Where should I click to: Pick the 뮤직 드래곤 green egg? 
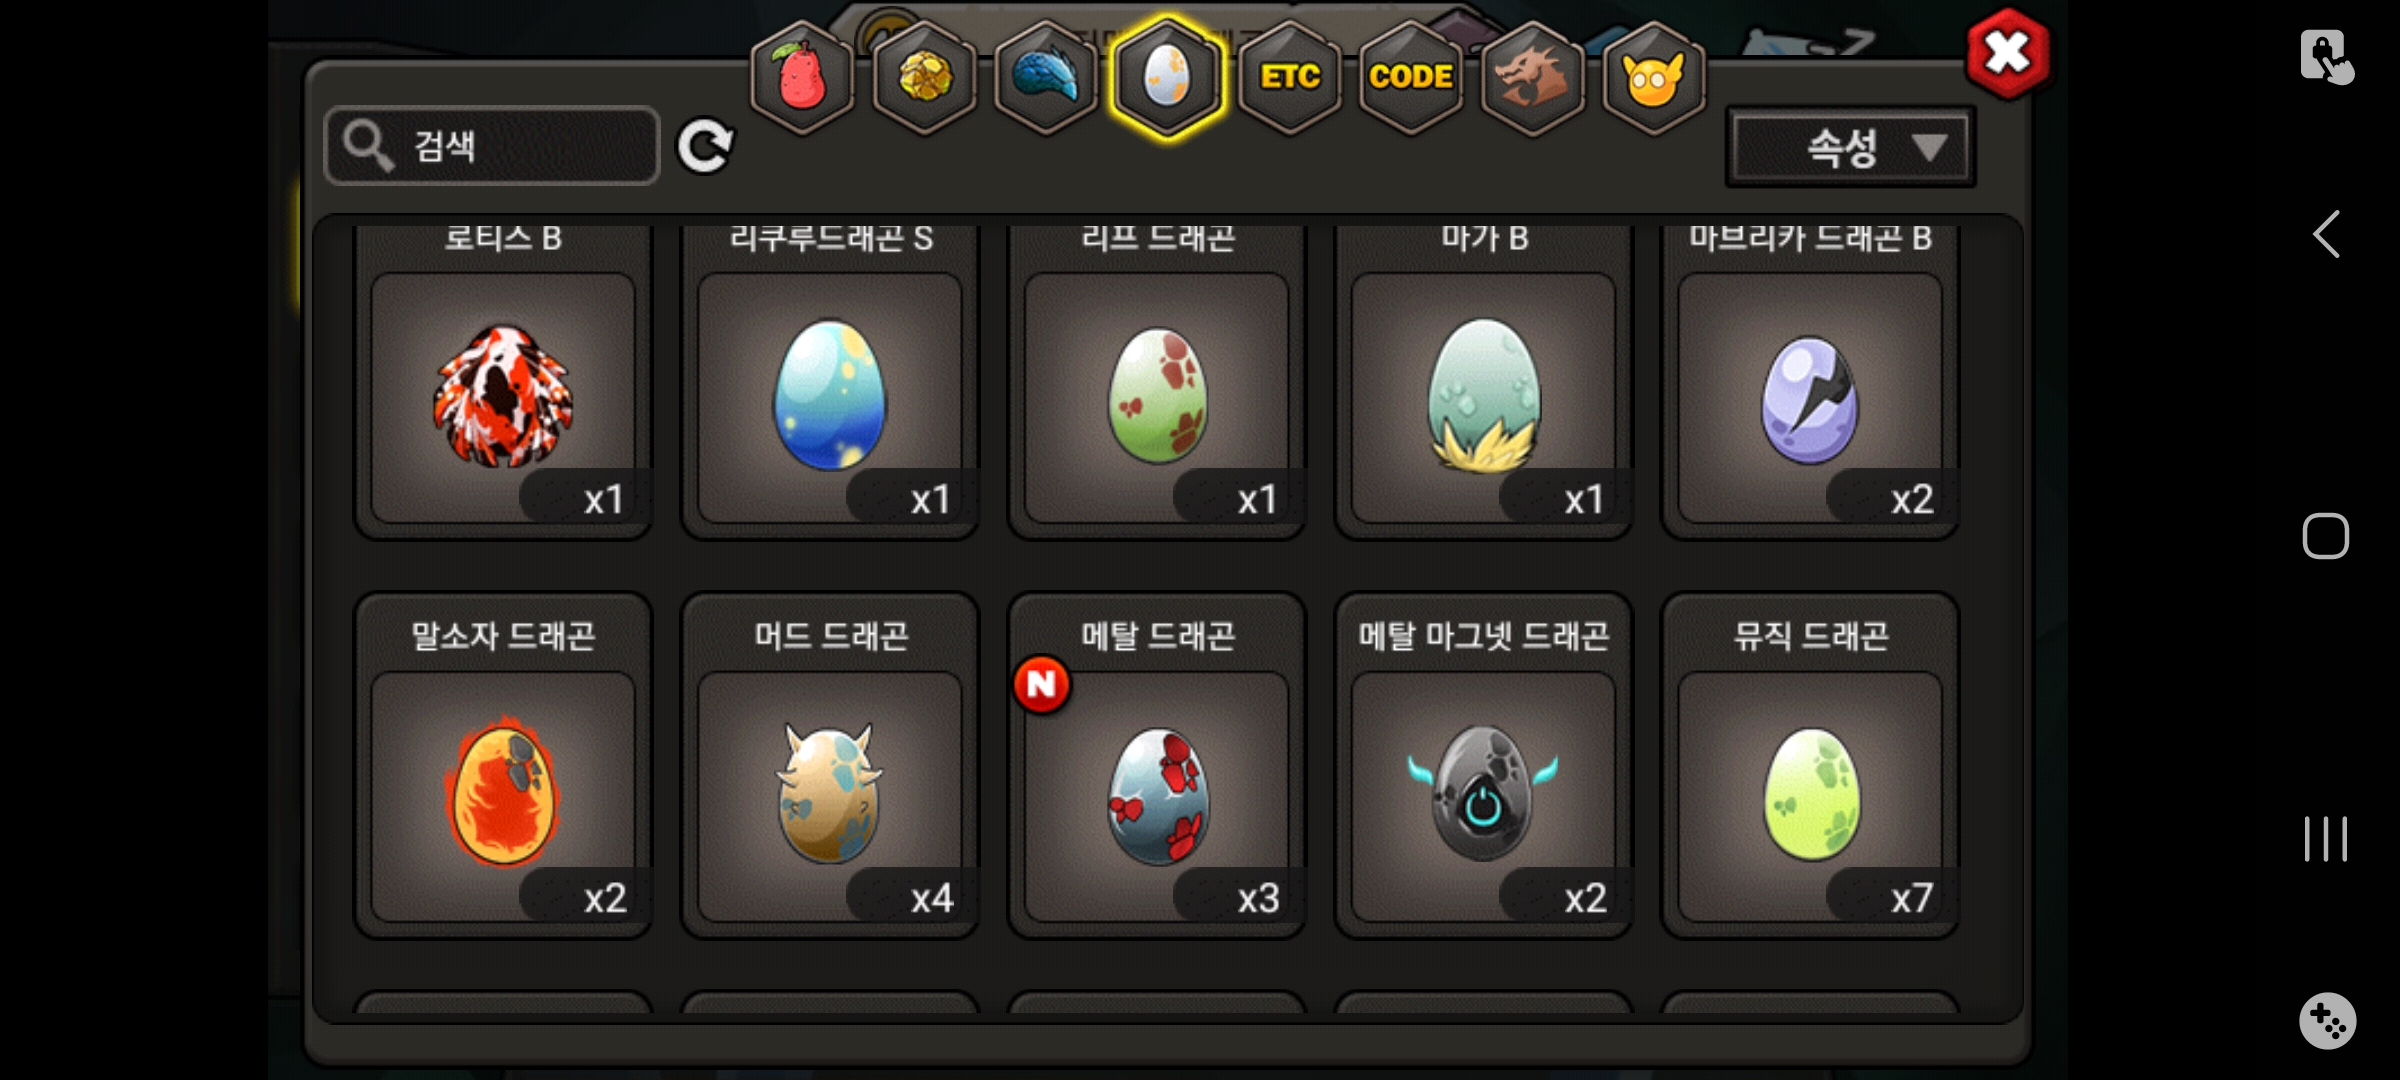tap(1811, 766)
